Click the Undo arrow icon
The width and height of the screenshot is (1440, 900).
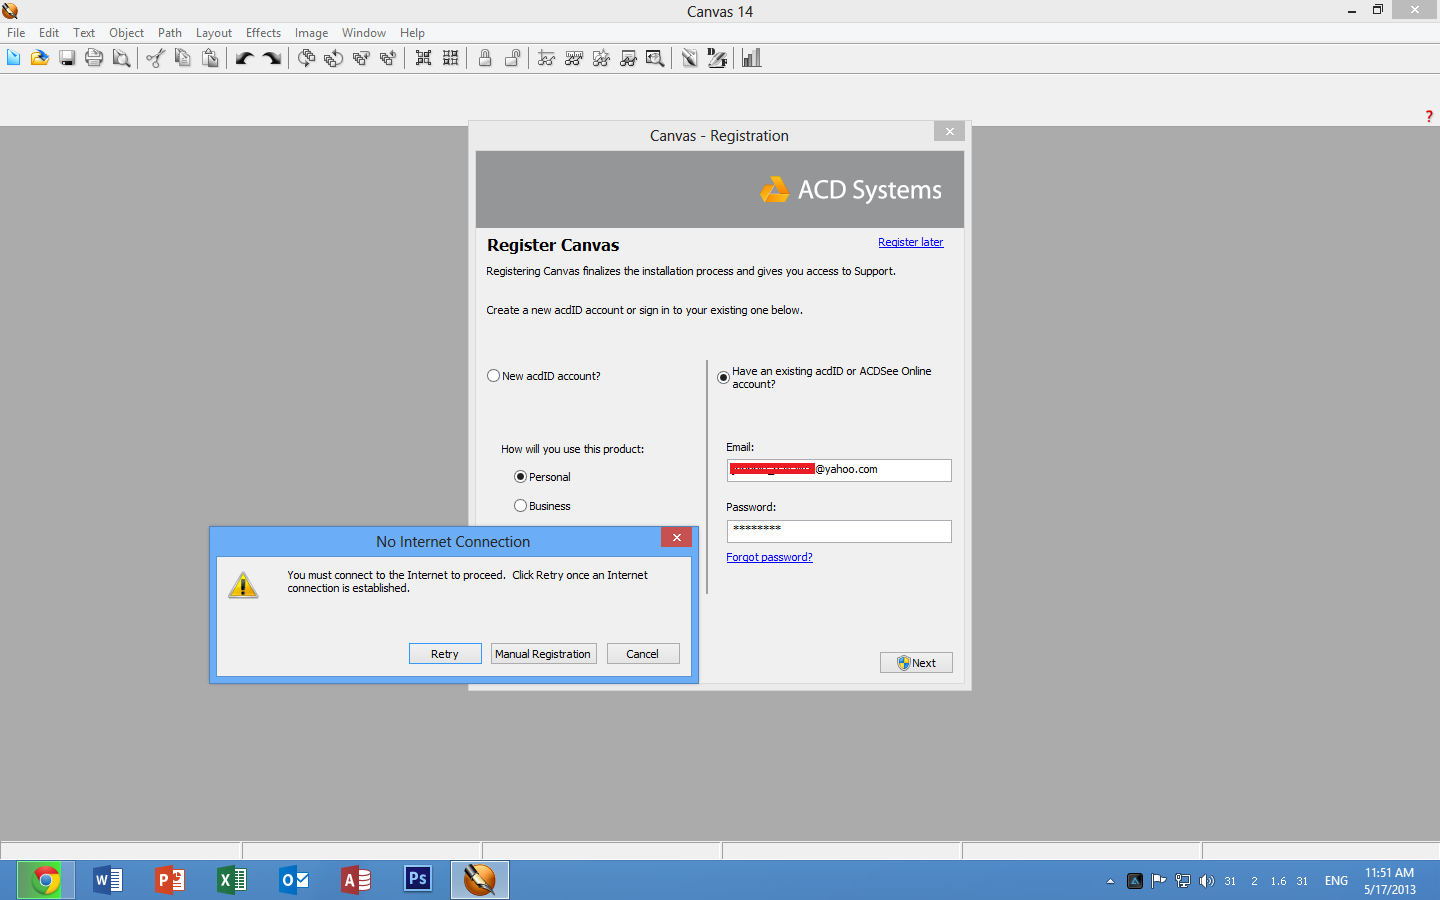click(x=244, y=58)
